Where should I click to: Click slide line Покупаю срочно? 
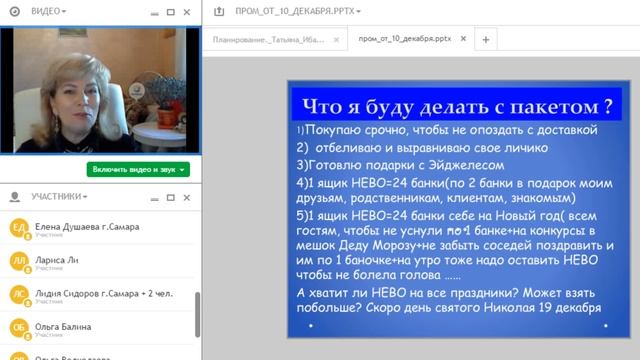447,130
